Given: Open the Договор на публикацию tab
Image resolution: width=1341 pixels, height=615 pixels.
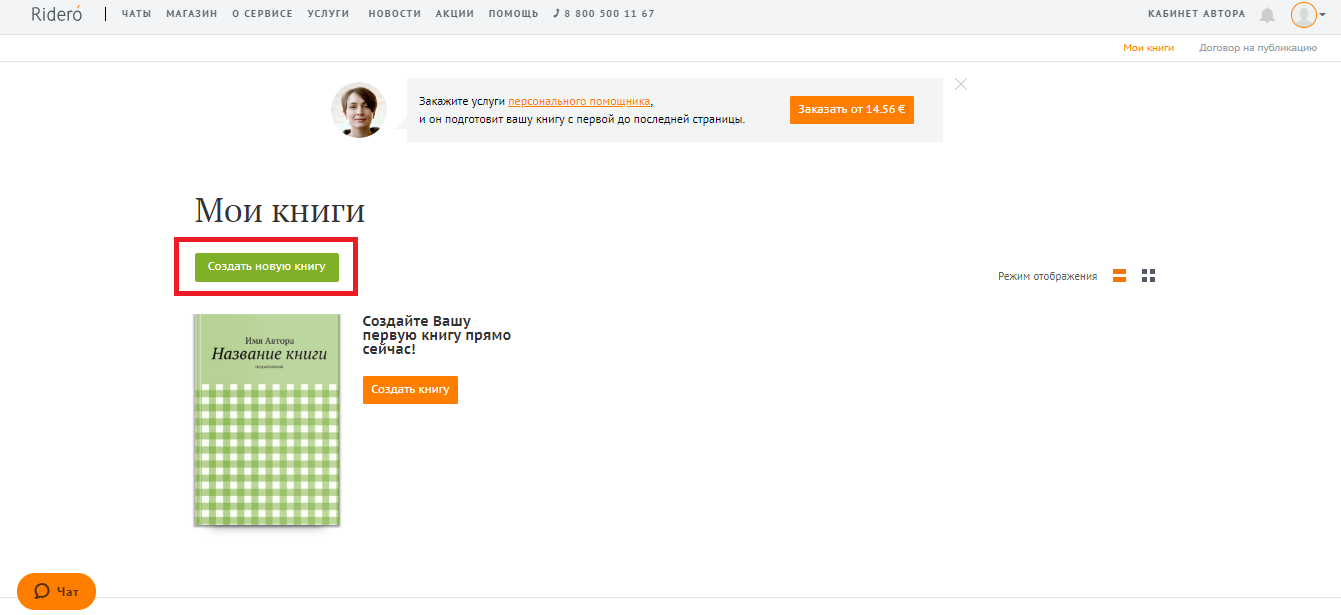Looking at the screenshot, I should point(1258,48).
